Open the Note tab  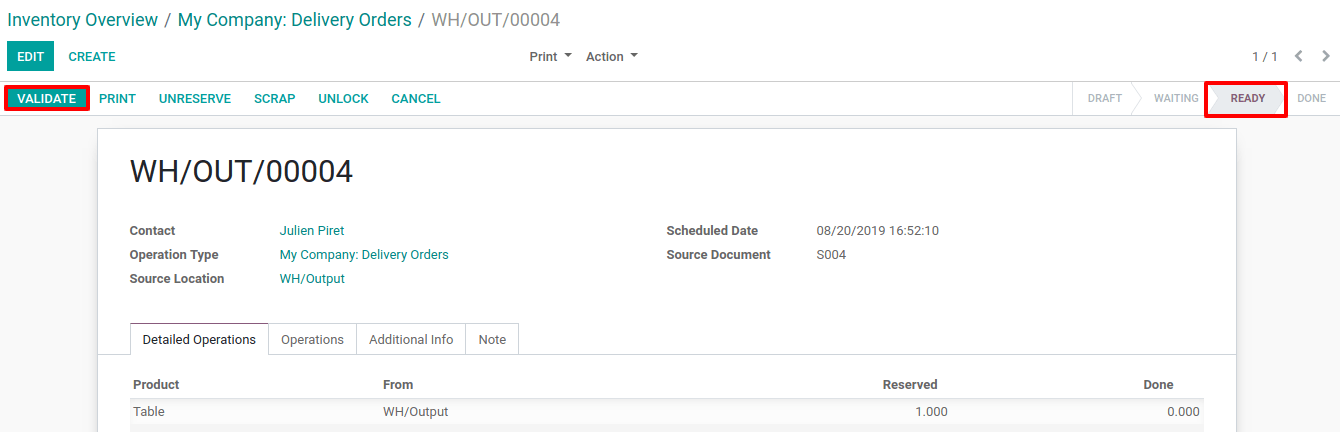pyautogui.click(x=492, y=339)
